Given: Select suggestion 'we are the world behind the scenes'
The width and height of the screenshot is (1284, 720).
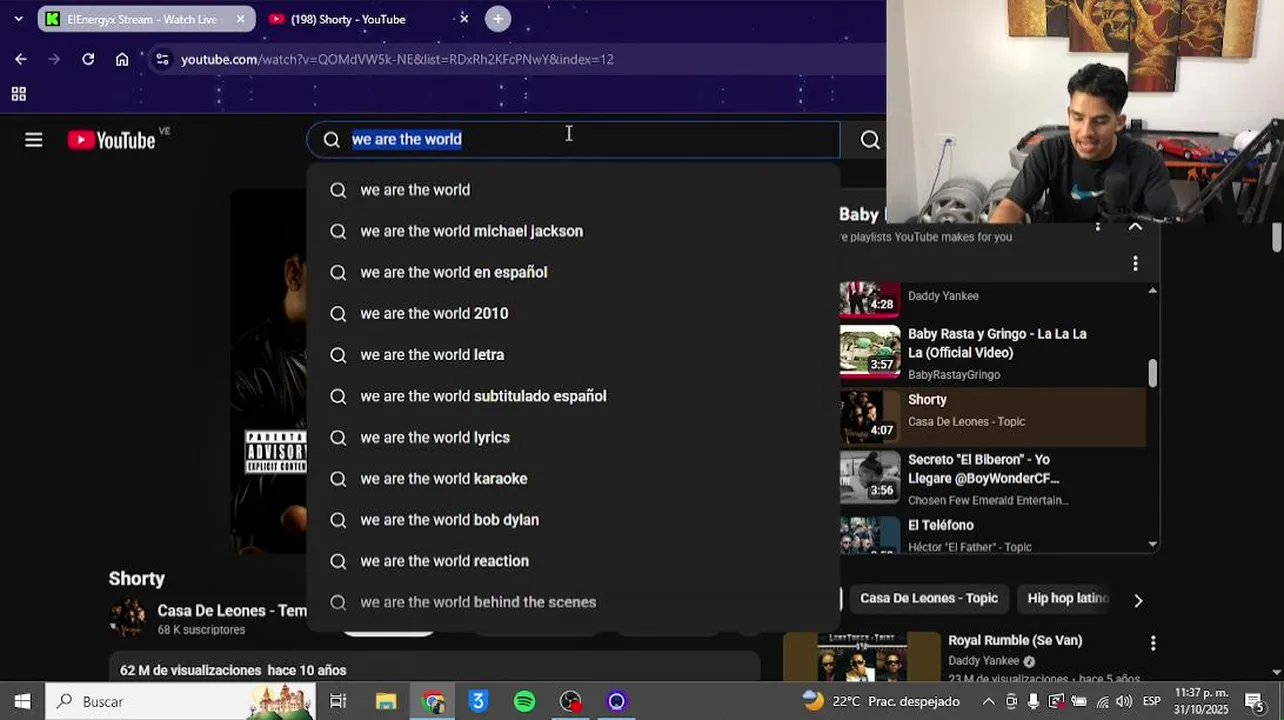Looking at the screenshot, I should pos(573,602).
